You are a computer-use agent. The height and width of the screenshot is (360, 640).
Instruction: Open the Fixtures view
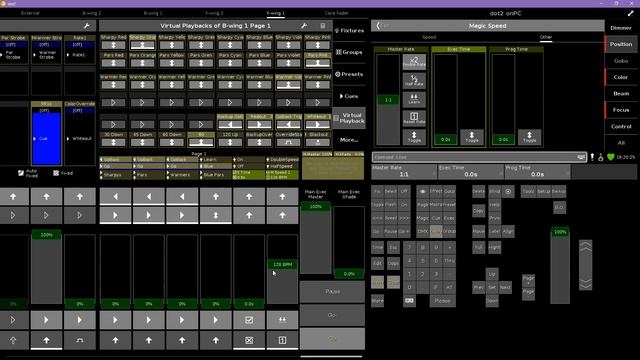coord(349,31)
